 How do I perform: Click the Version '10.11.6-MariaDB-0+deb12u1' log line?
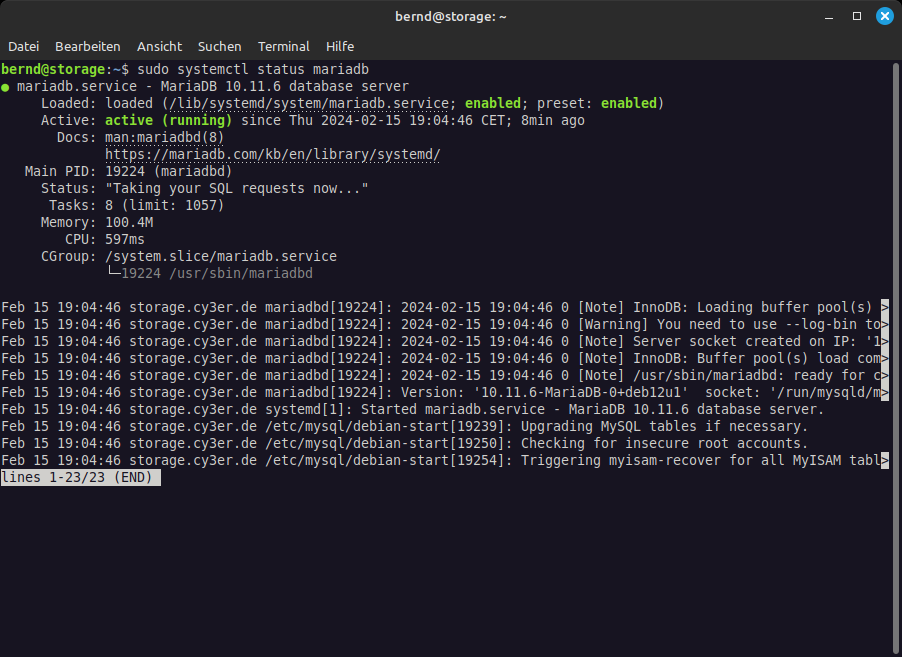click(445, 392)
